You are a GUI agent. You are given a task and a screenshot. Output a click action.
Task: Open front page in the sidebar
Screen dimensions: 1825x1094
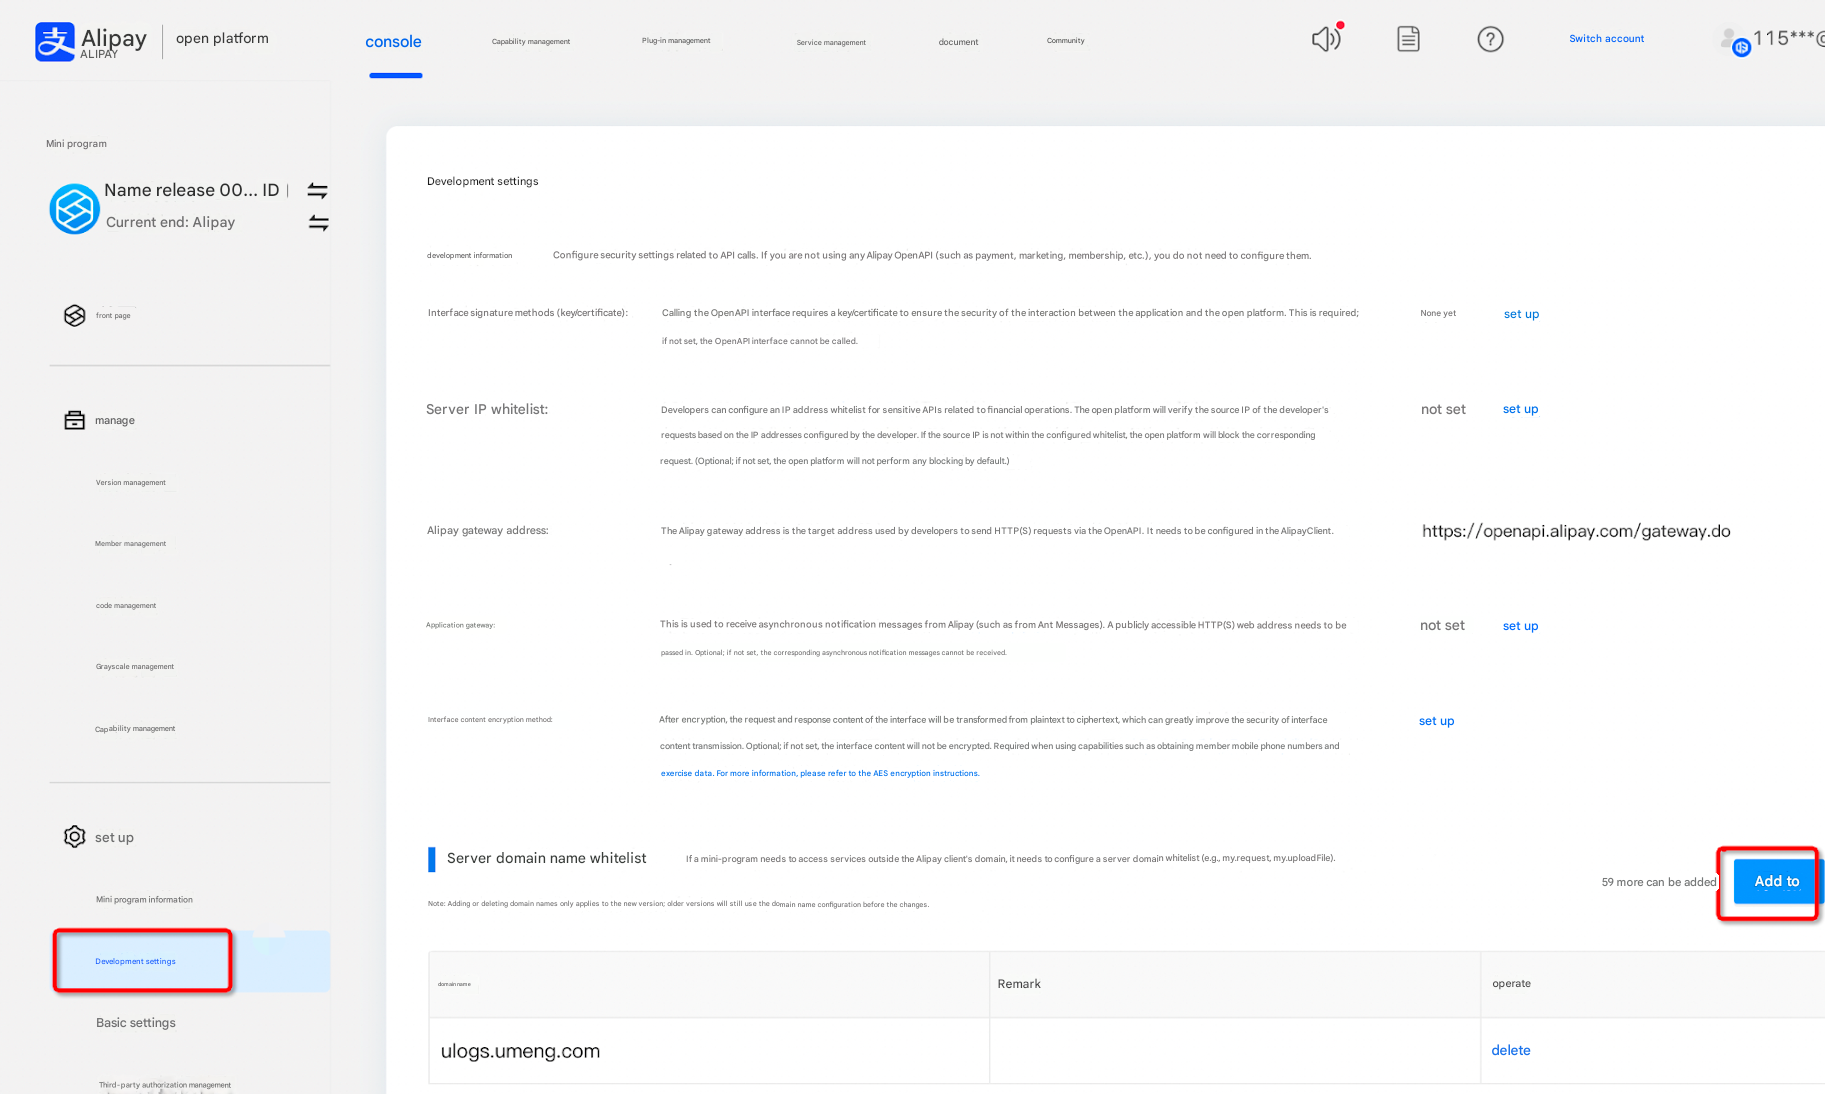[113, 315]
